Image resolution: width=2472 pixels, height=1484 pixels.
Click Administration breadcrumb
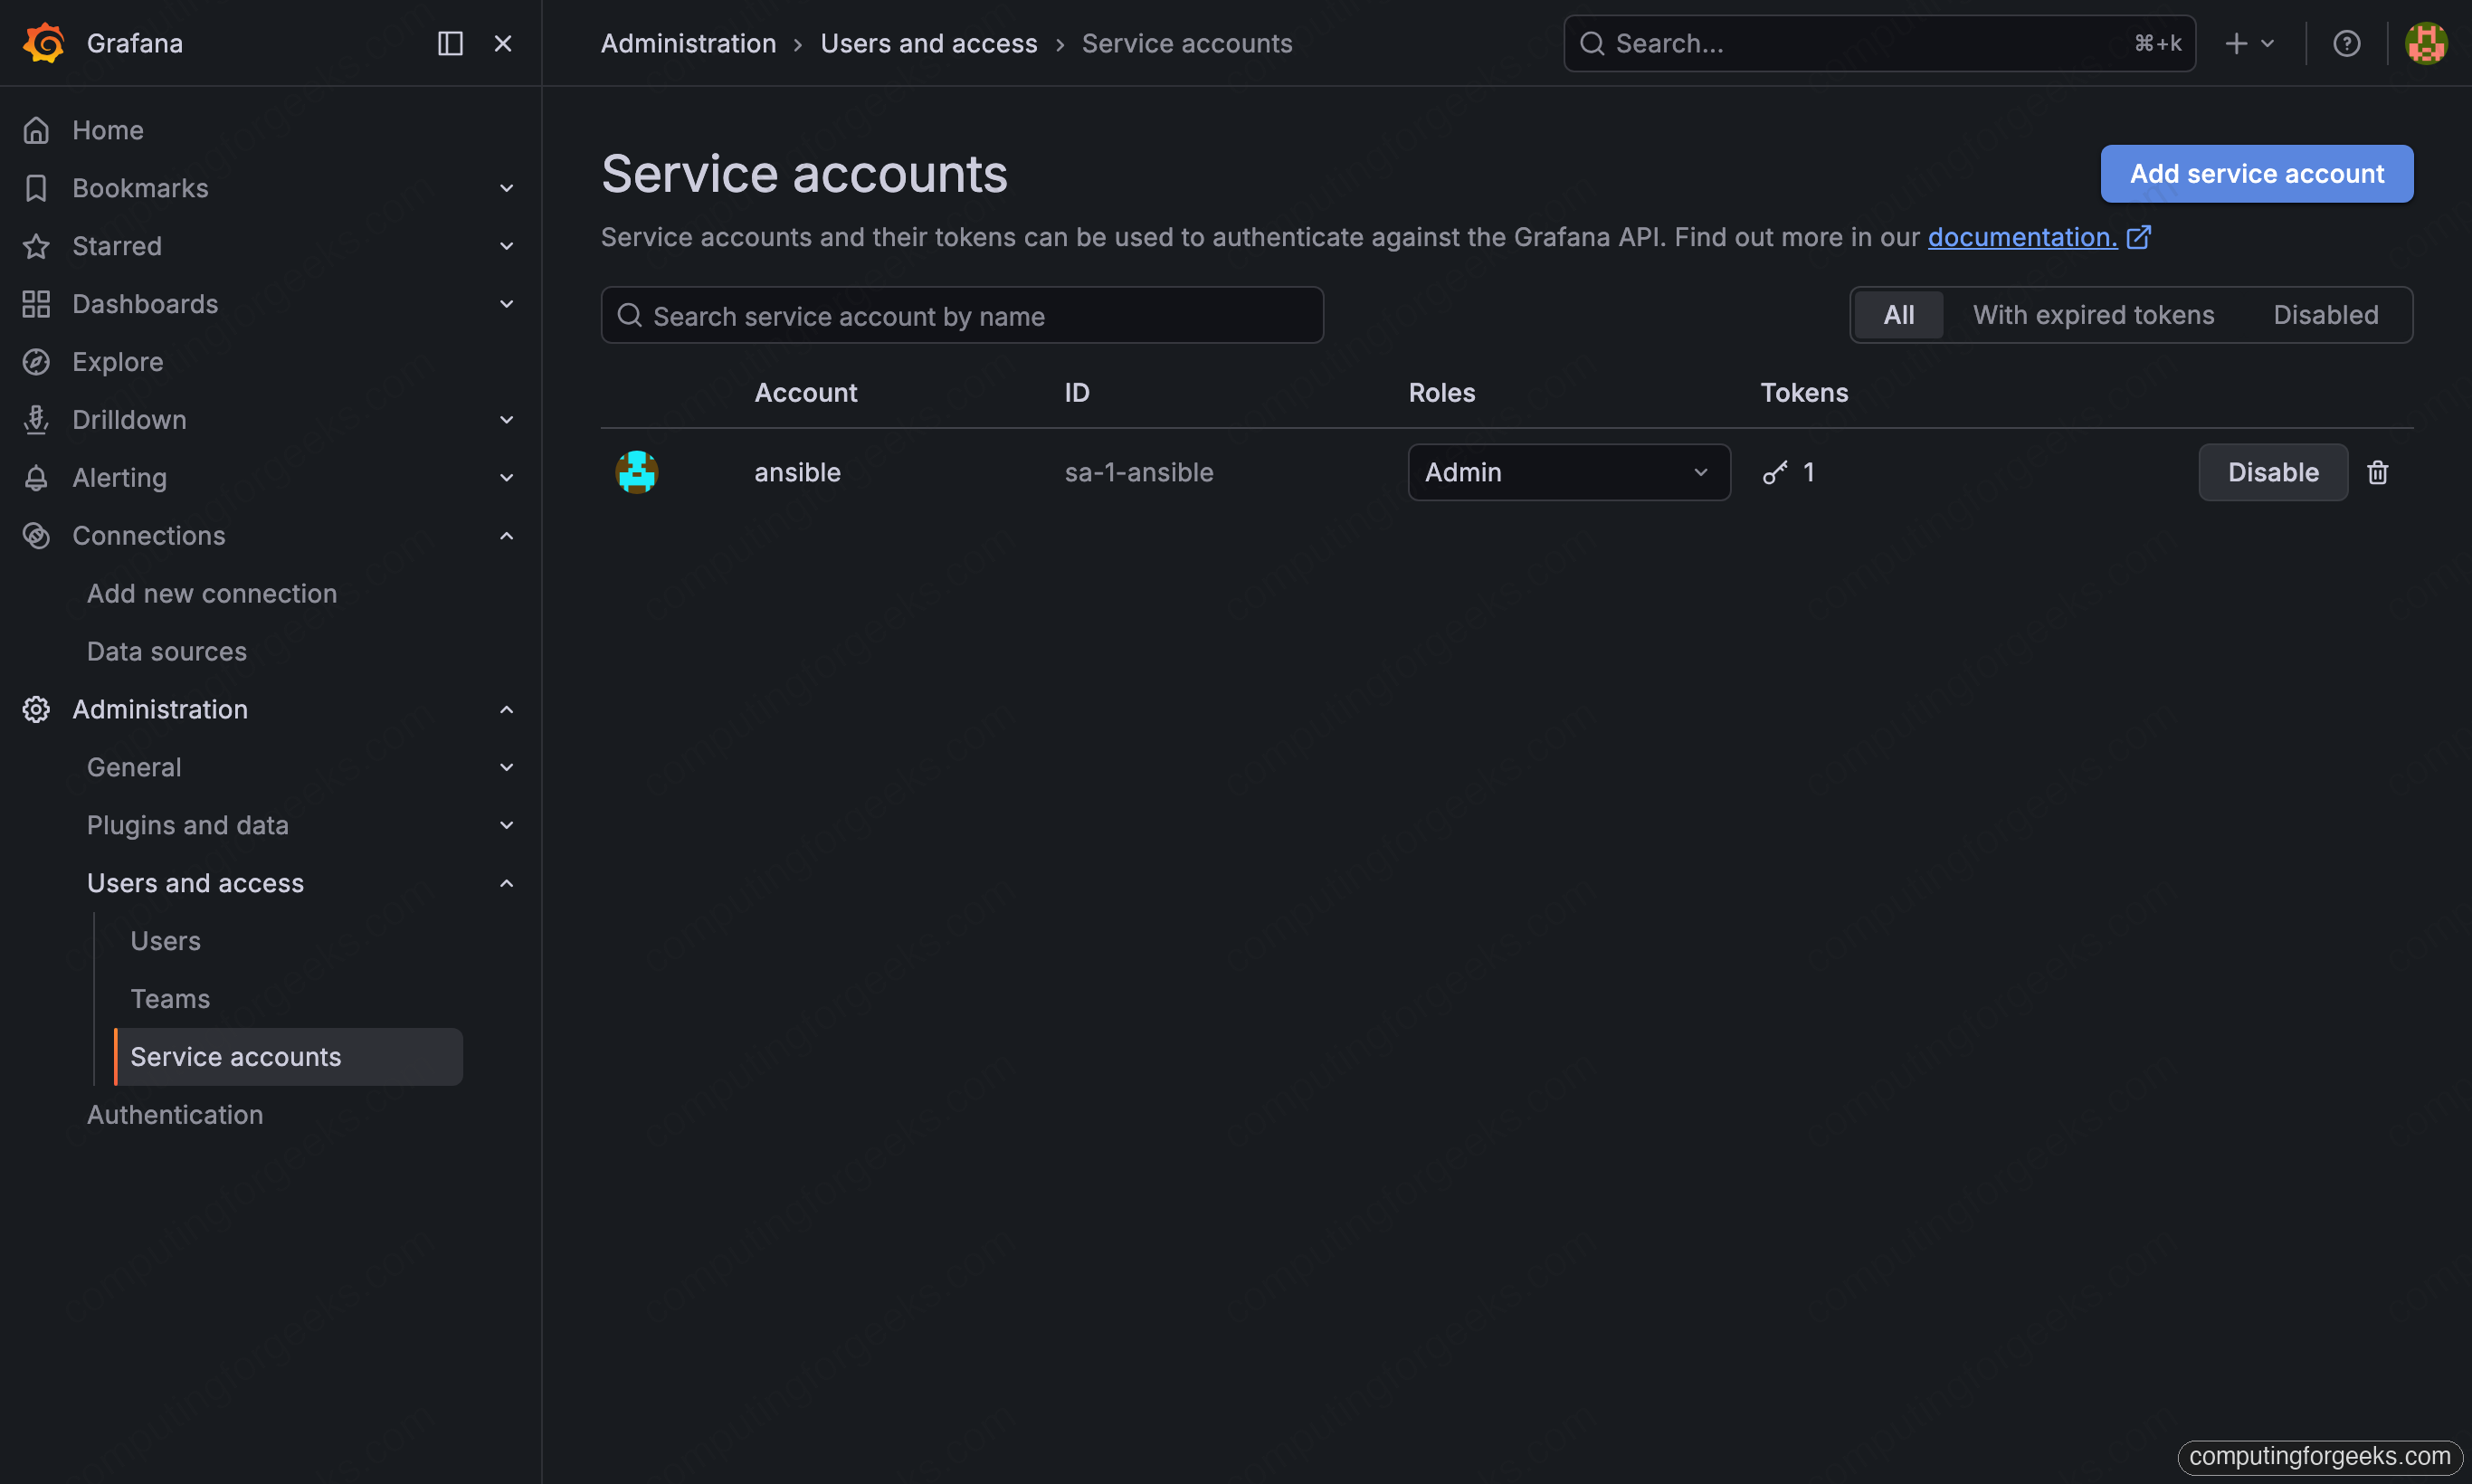pos(689,43)
